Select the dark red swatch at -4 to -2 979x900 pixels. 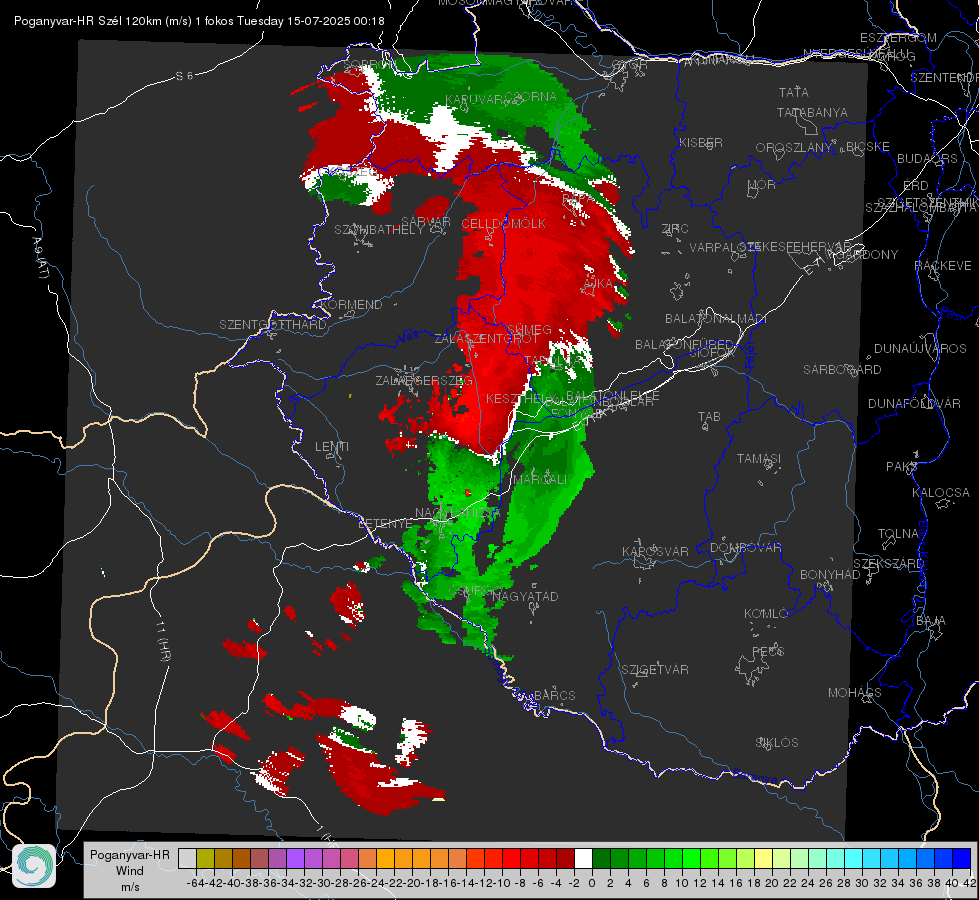[x=565, y=858]
